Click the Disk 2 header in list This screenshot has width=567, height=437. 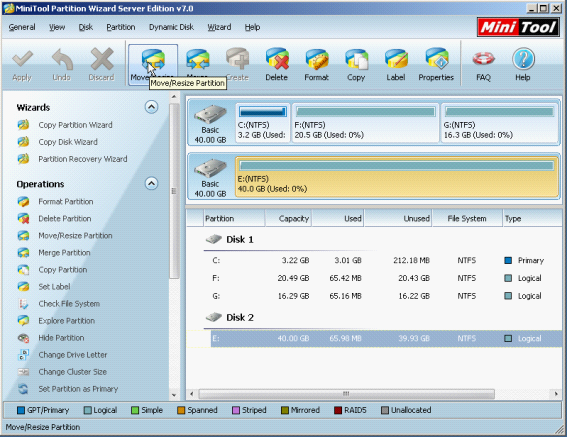click(240, 318)
